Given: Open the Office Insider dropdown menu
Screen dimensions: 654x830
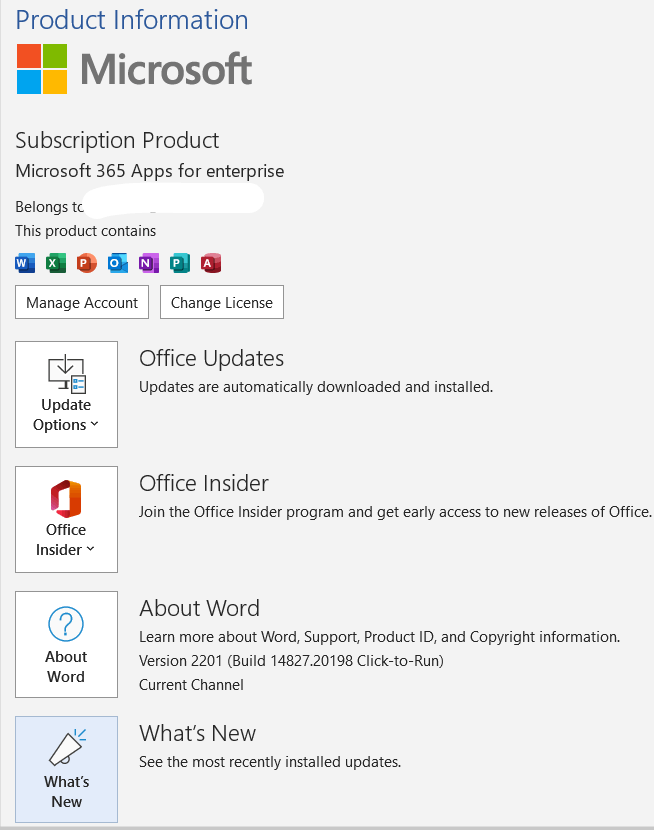Looking at the screenshot, I should 67,519.
